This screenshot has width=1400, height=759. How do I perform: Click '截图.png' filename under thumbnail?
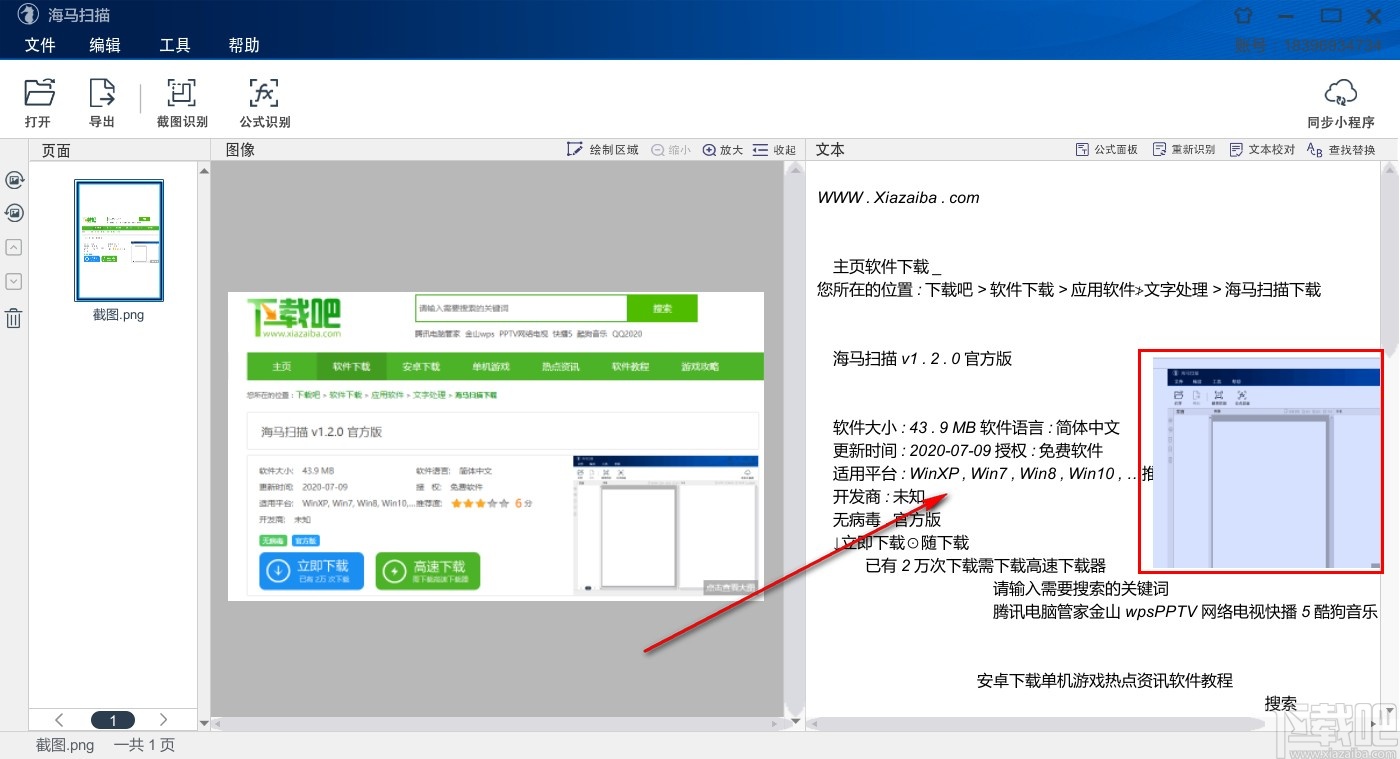(118, 315)
